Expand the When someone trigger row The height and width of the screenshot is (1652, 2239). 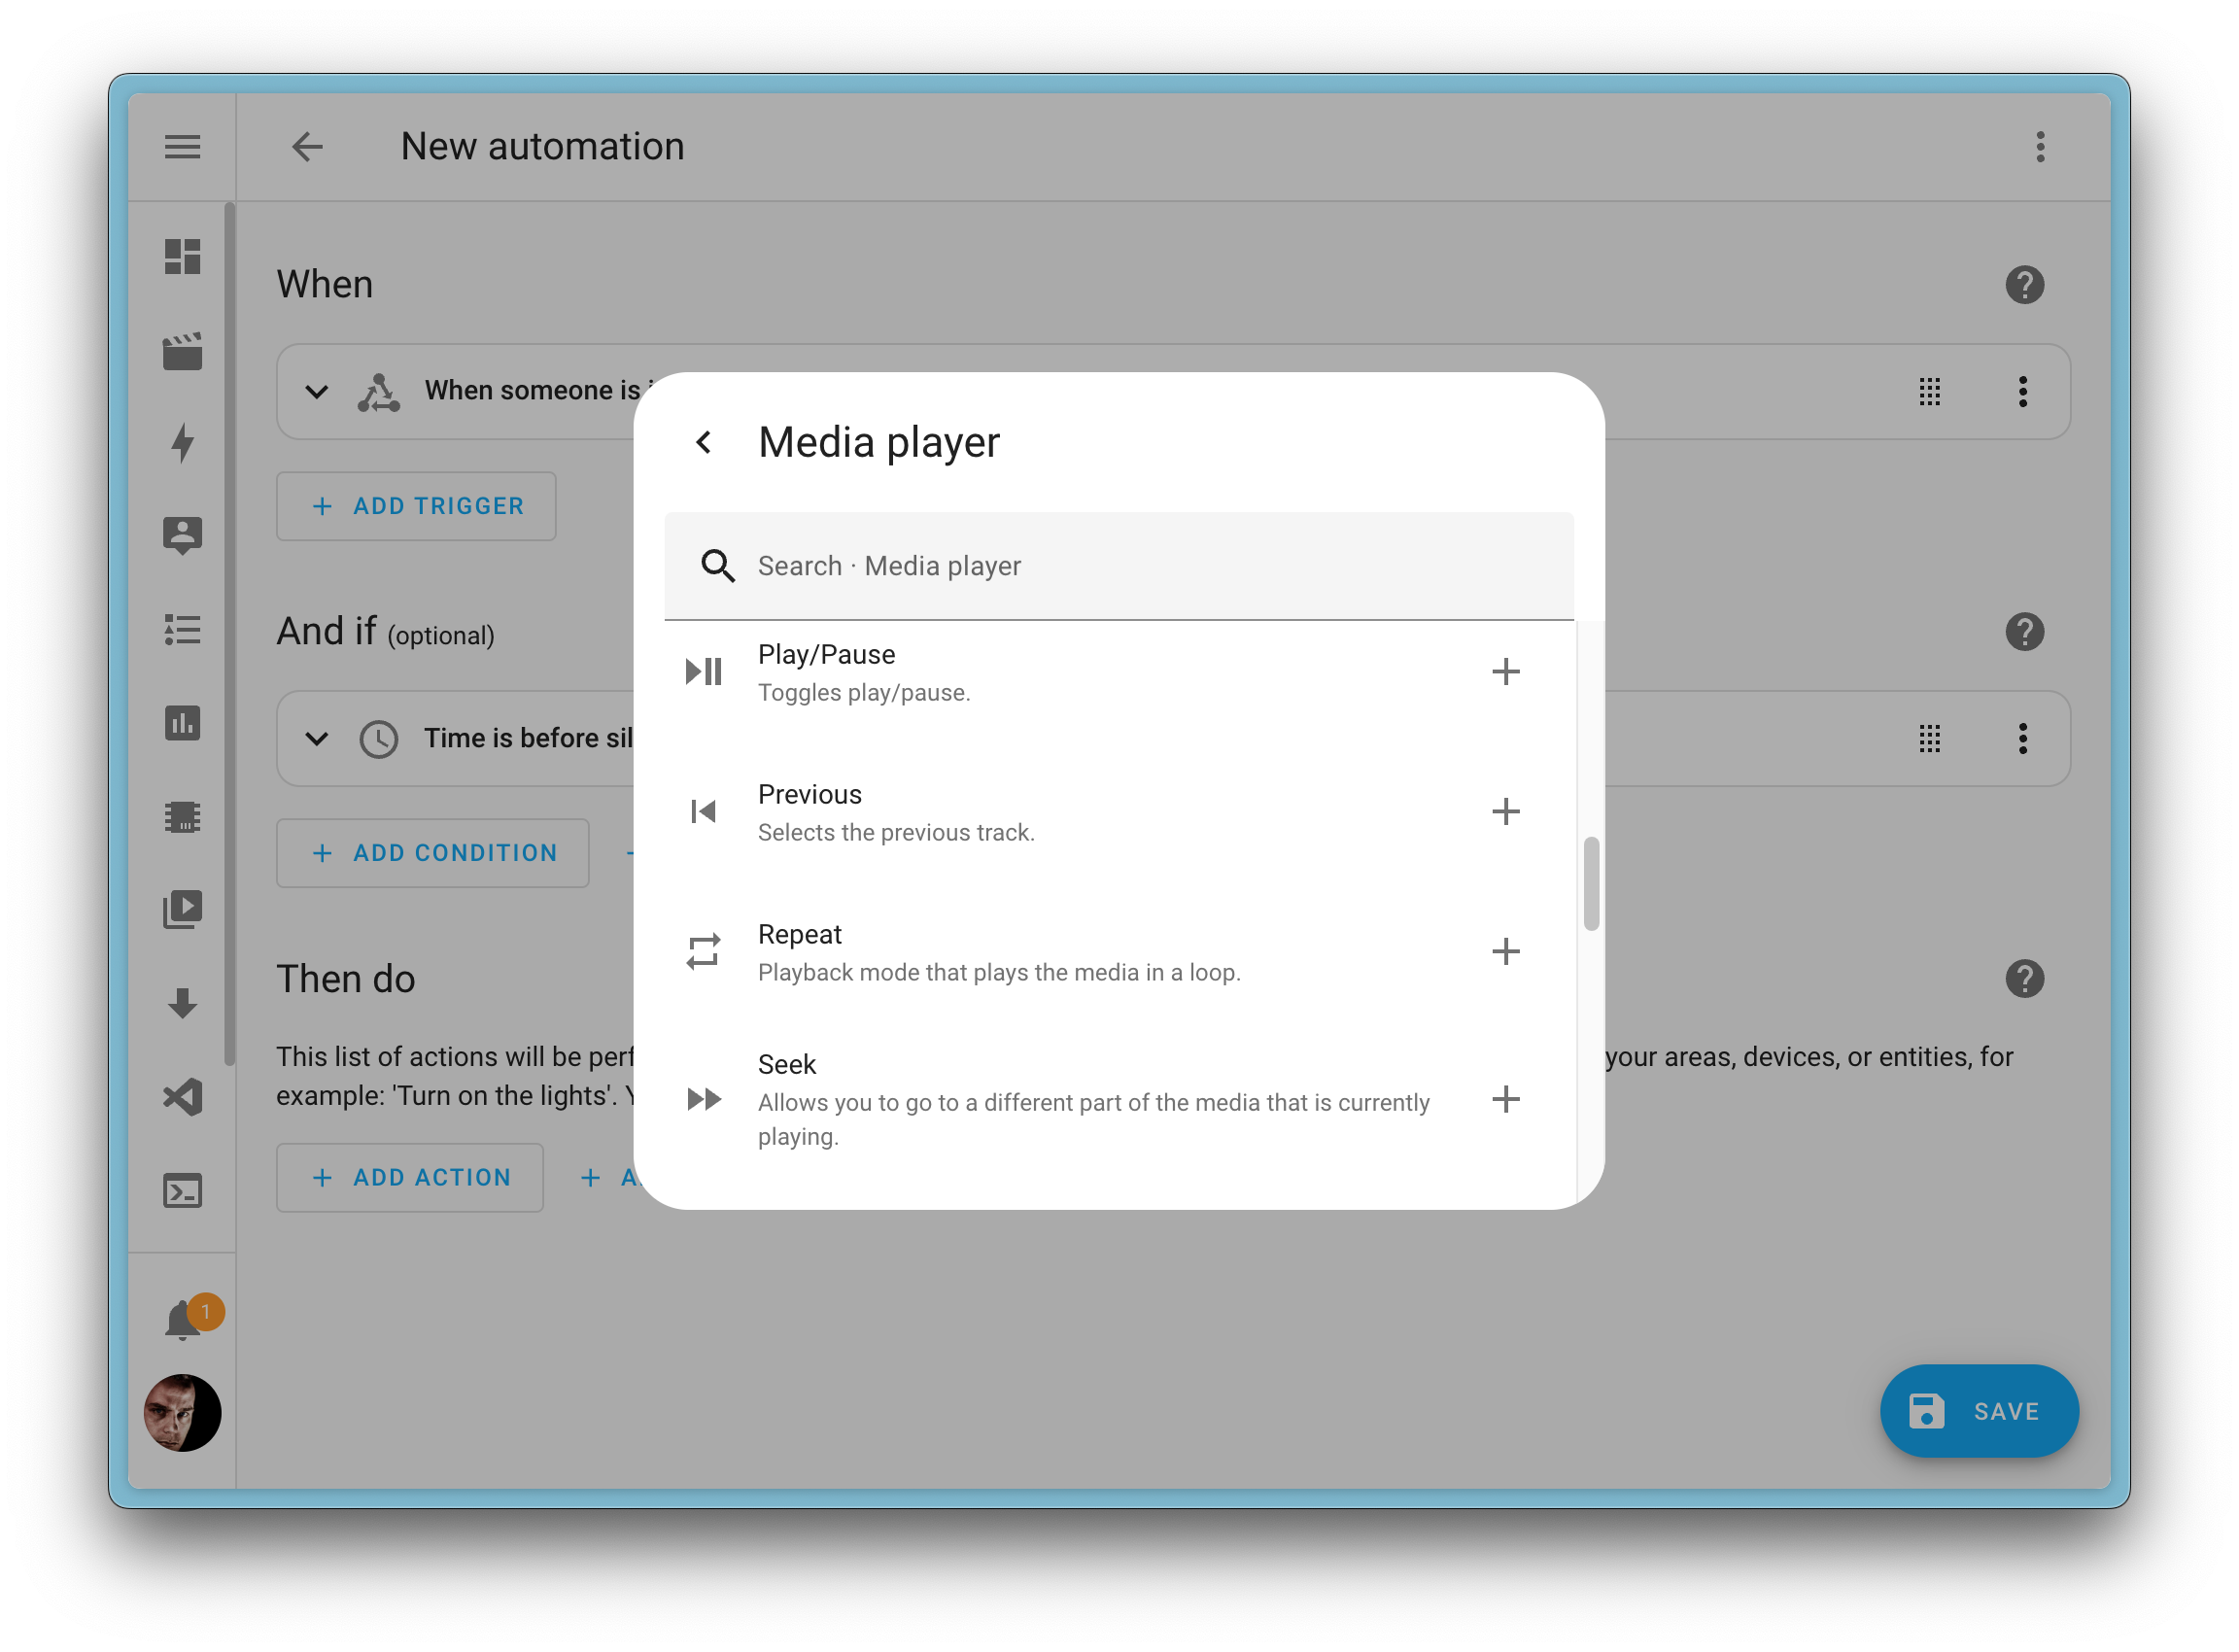(315, 392)
